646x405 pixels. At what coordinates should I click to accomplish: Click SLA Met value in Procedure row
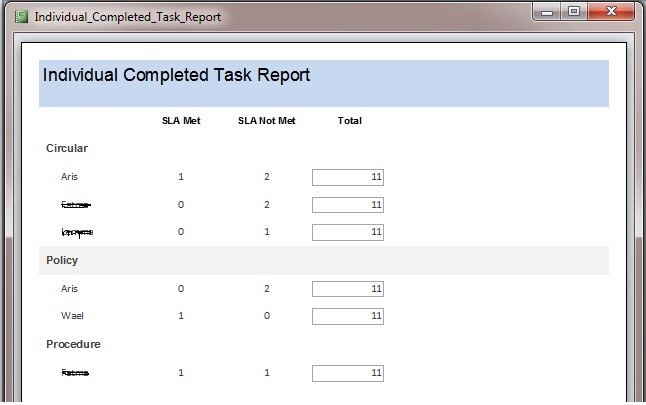click(181, 373)
